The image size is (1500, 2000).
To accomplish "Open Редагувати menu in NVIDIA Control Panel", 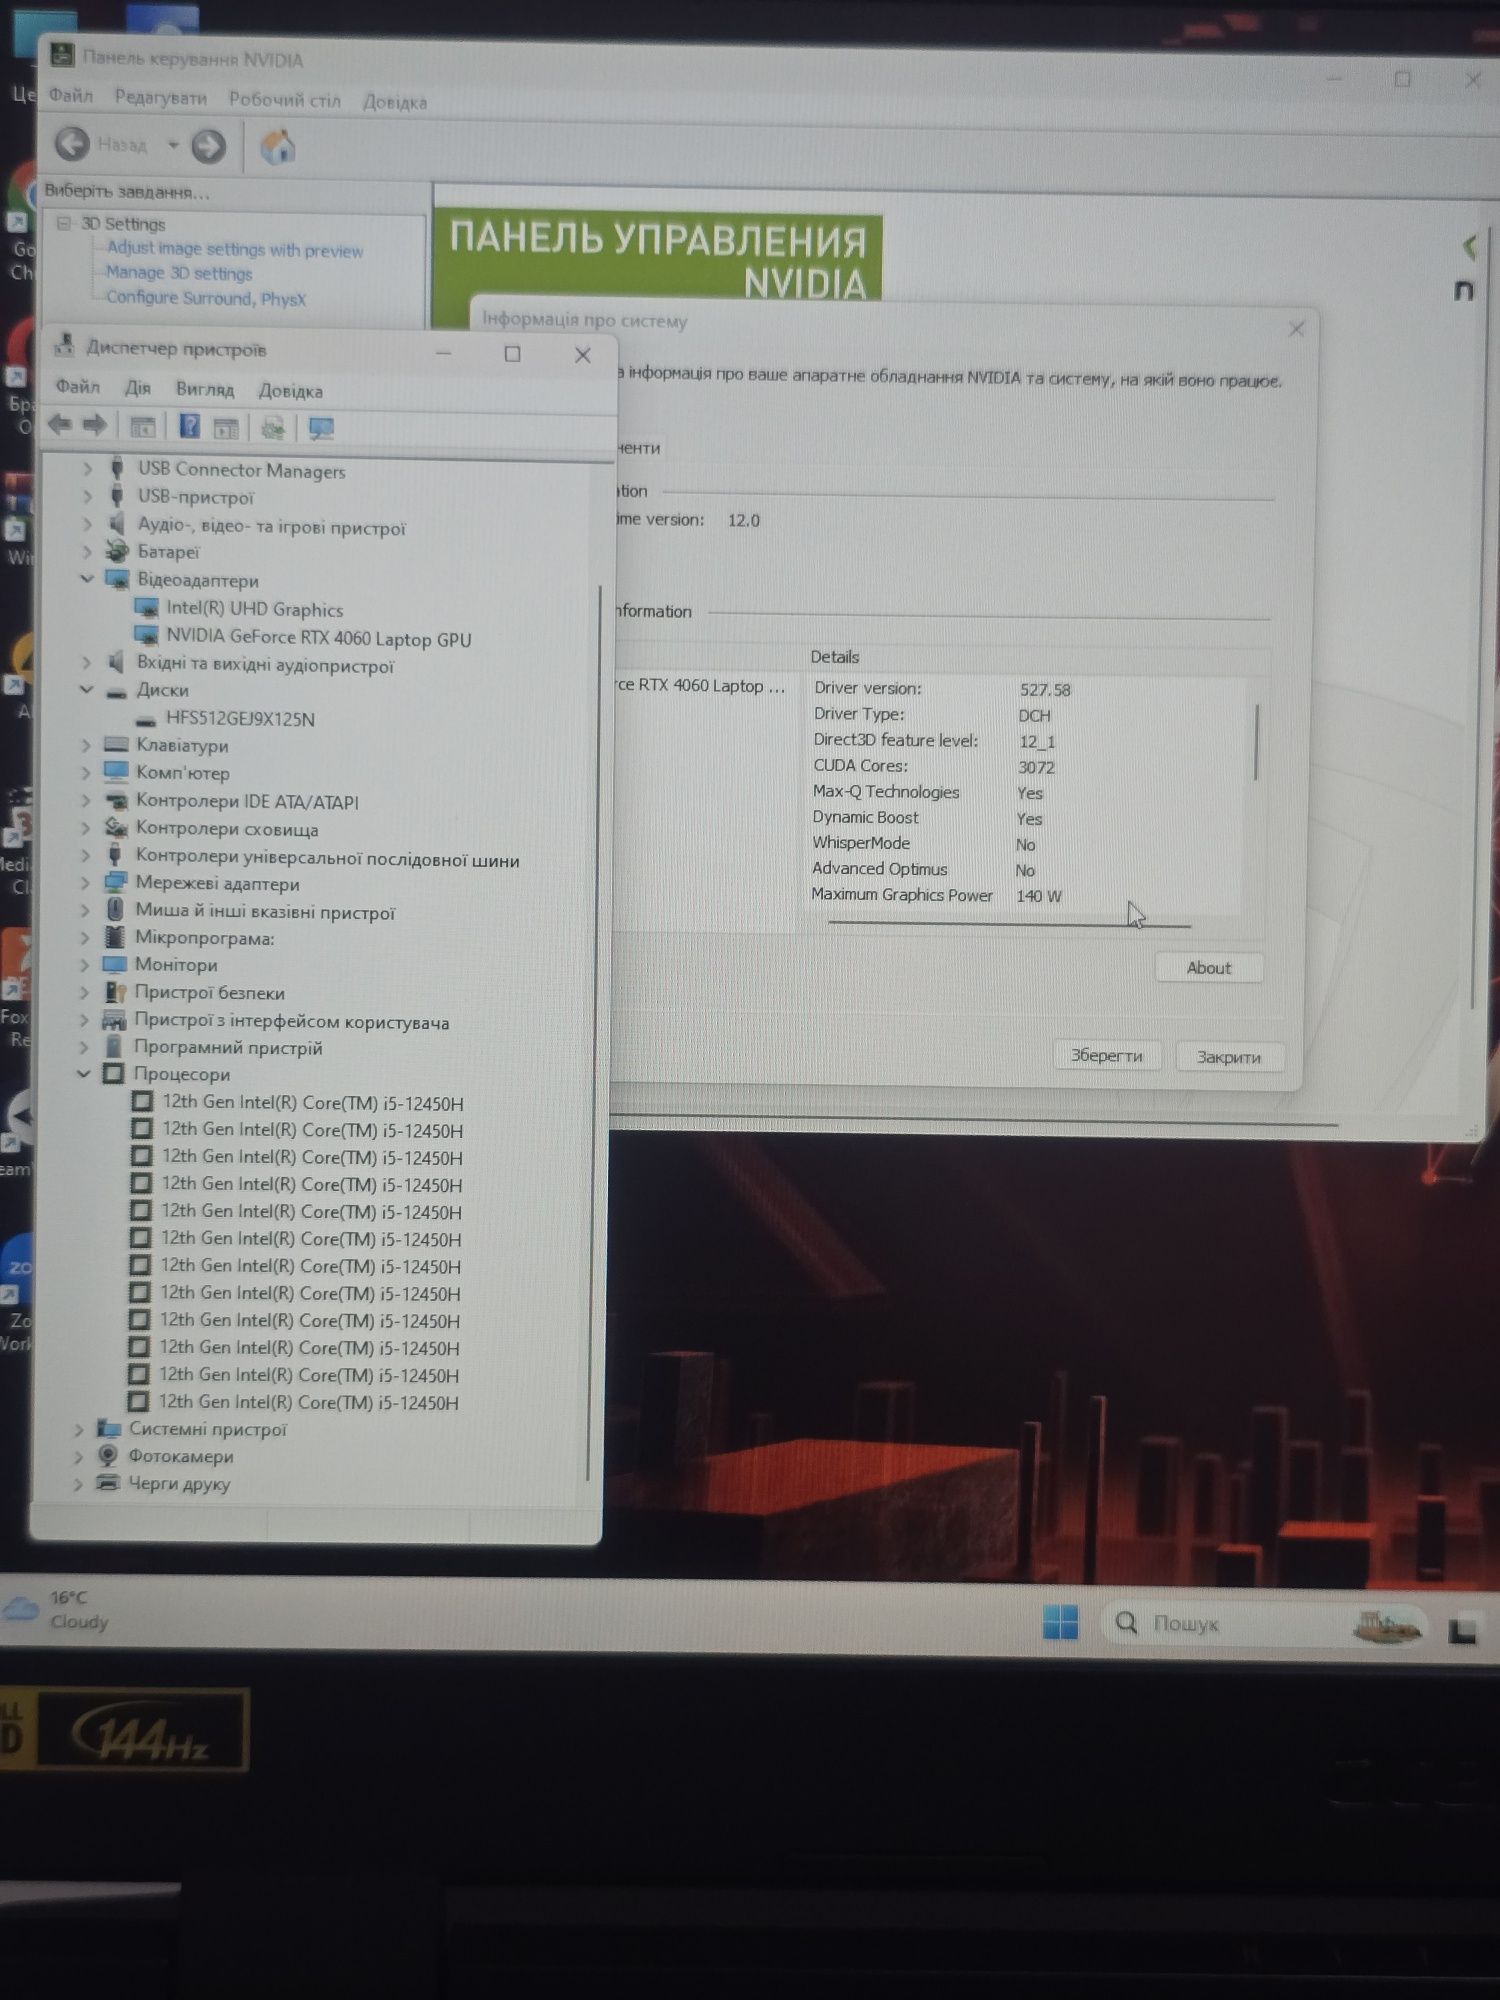I will pyautogui.click(x=161, y=98).
